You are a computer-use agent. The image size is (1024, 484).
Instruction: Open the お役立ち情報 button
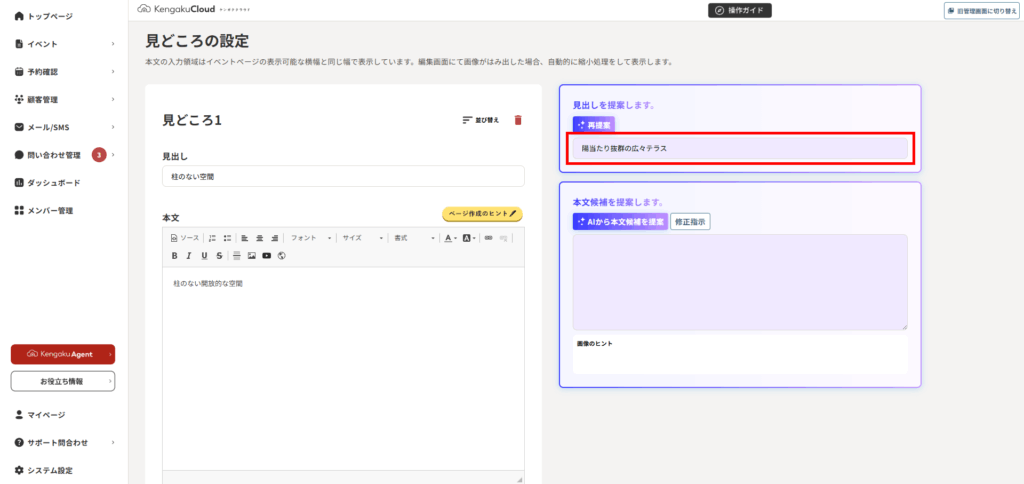(x=63, y=381)
